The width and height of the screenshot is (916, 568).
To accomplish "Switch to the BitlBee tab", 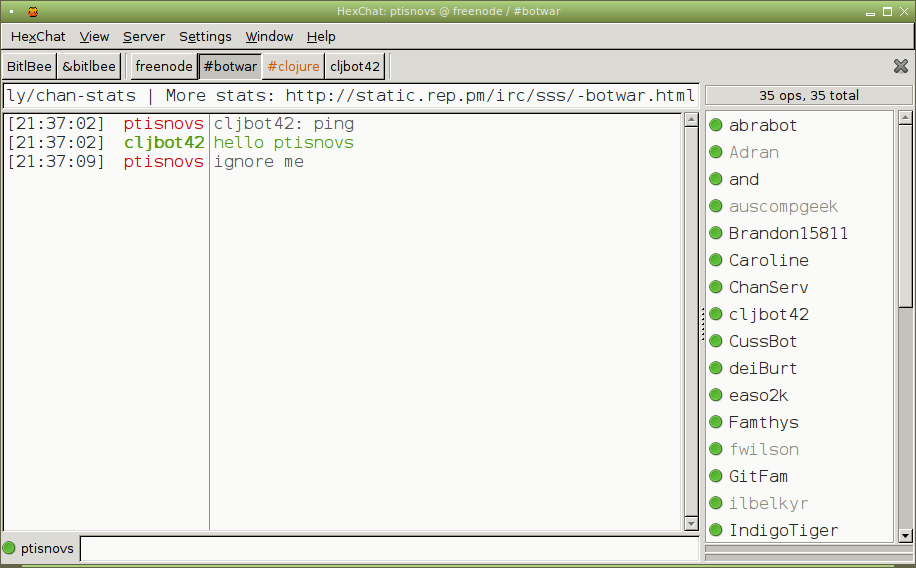I will (29, 66).
